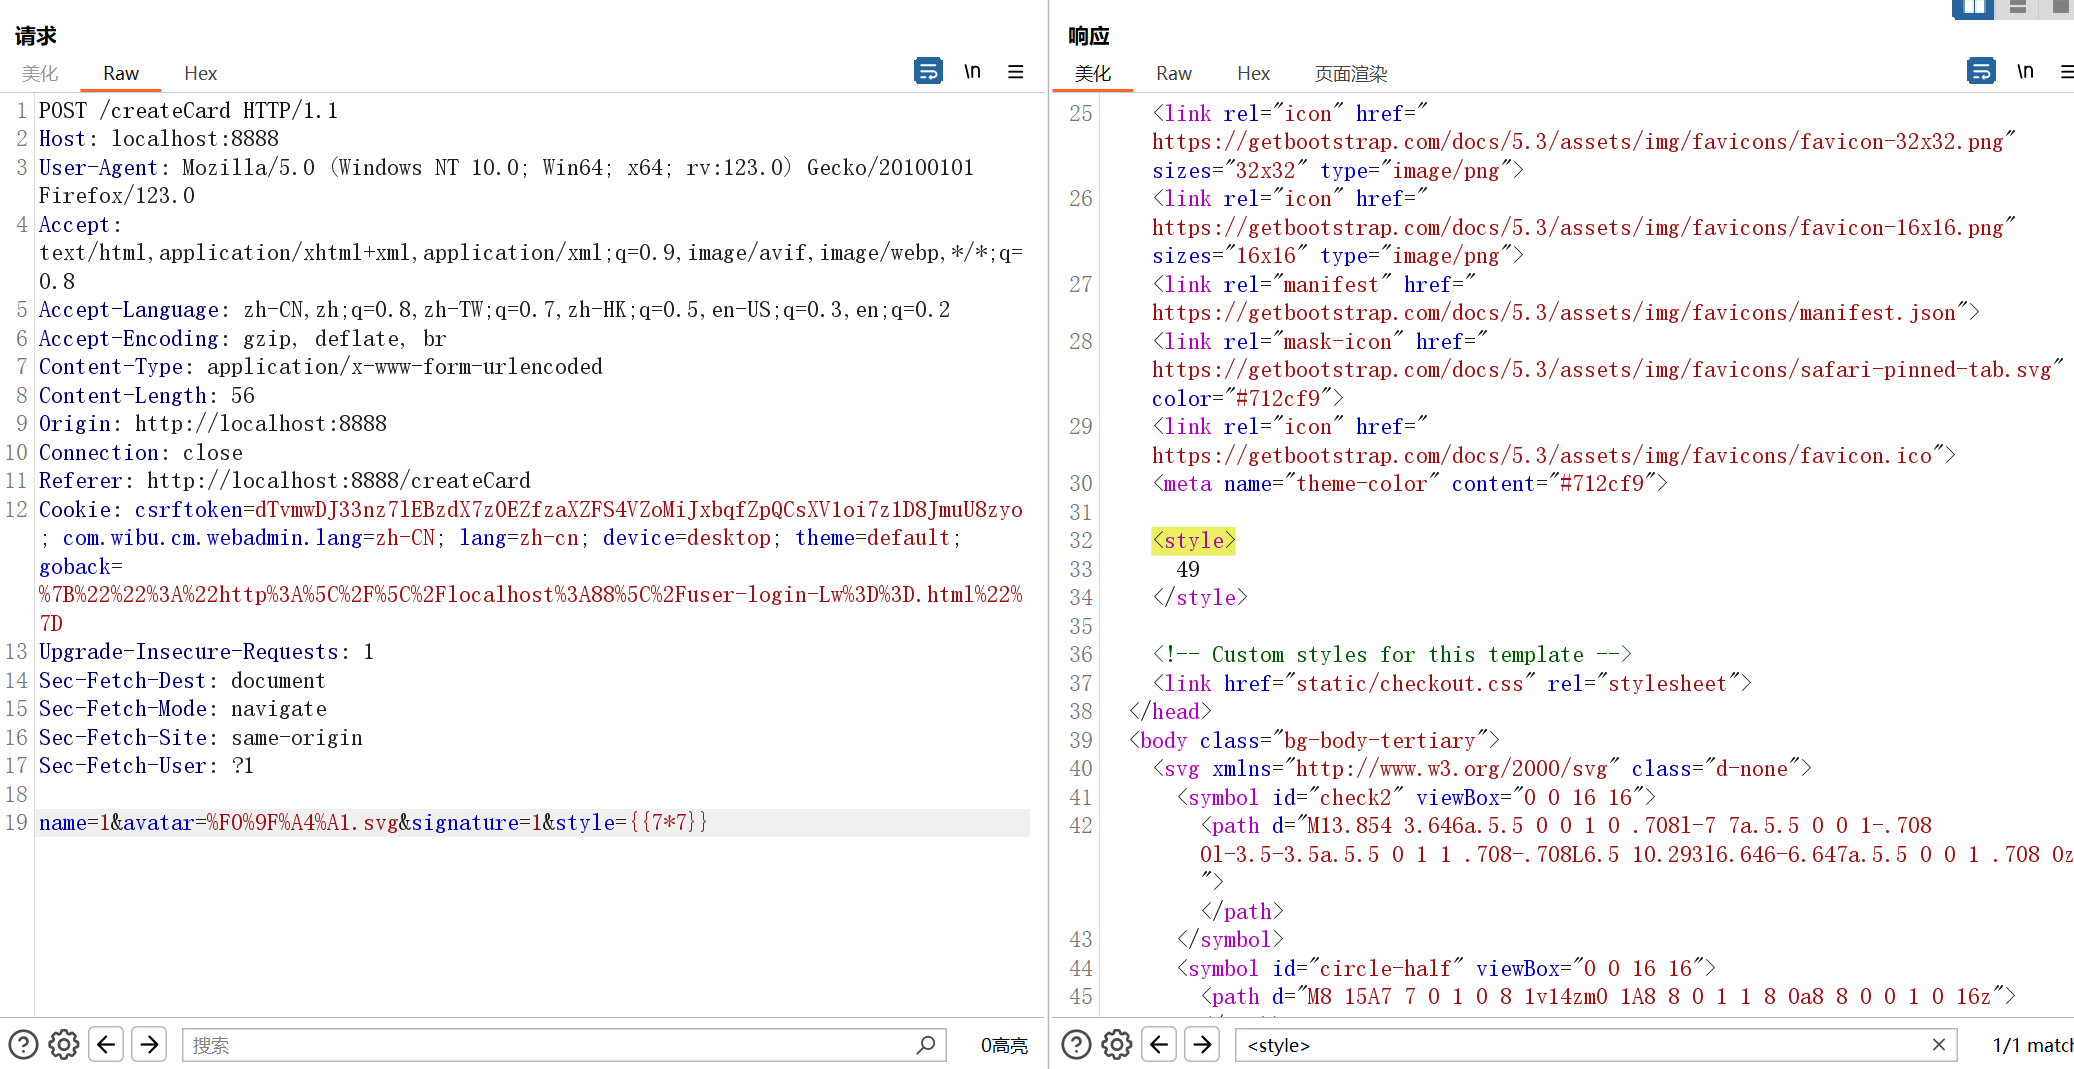2074x1069 pixels.
Task: Focus the response search field containing <style>
Action: click(x=1596, y=1045)
